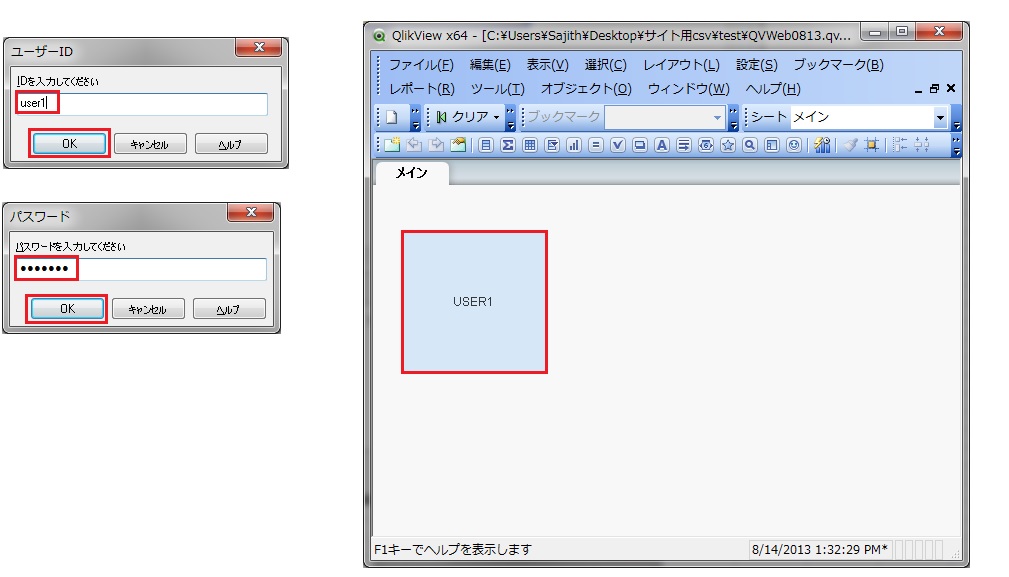Open toolbar options chevron right of ブックマーク combo
The image size is (1009, 577).
click(733, 118)
